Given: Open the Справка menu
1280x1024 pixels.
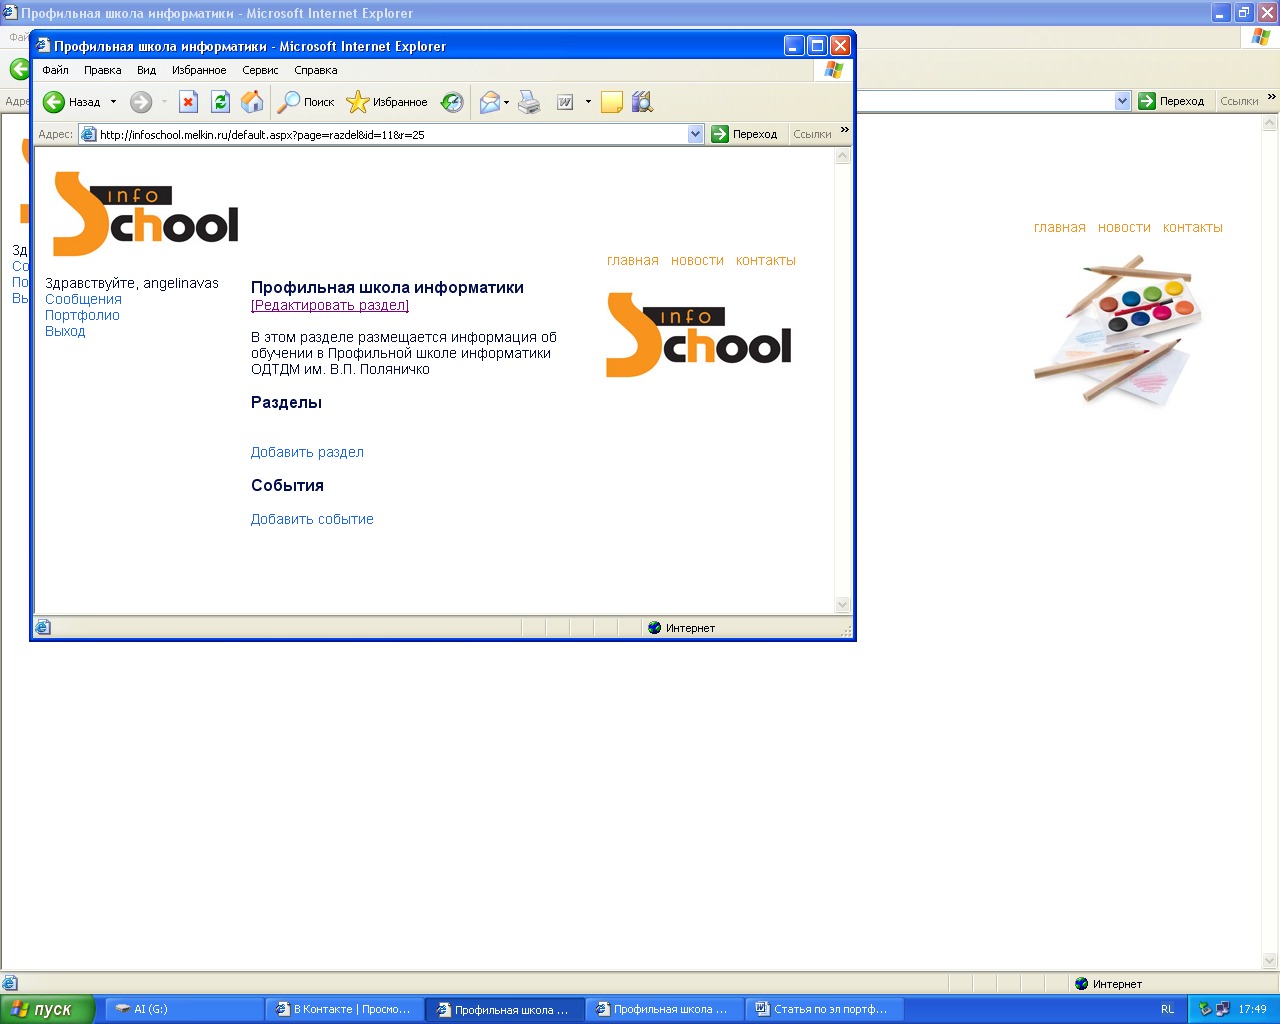Looking at the screenshot, I should pyautogui.click(x=316, y=70).
